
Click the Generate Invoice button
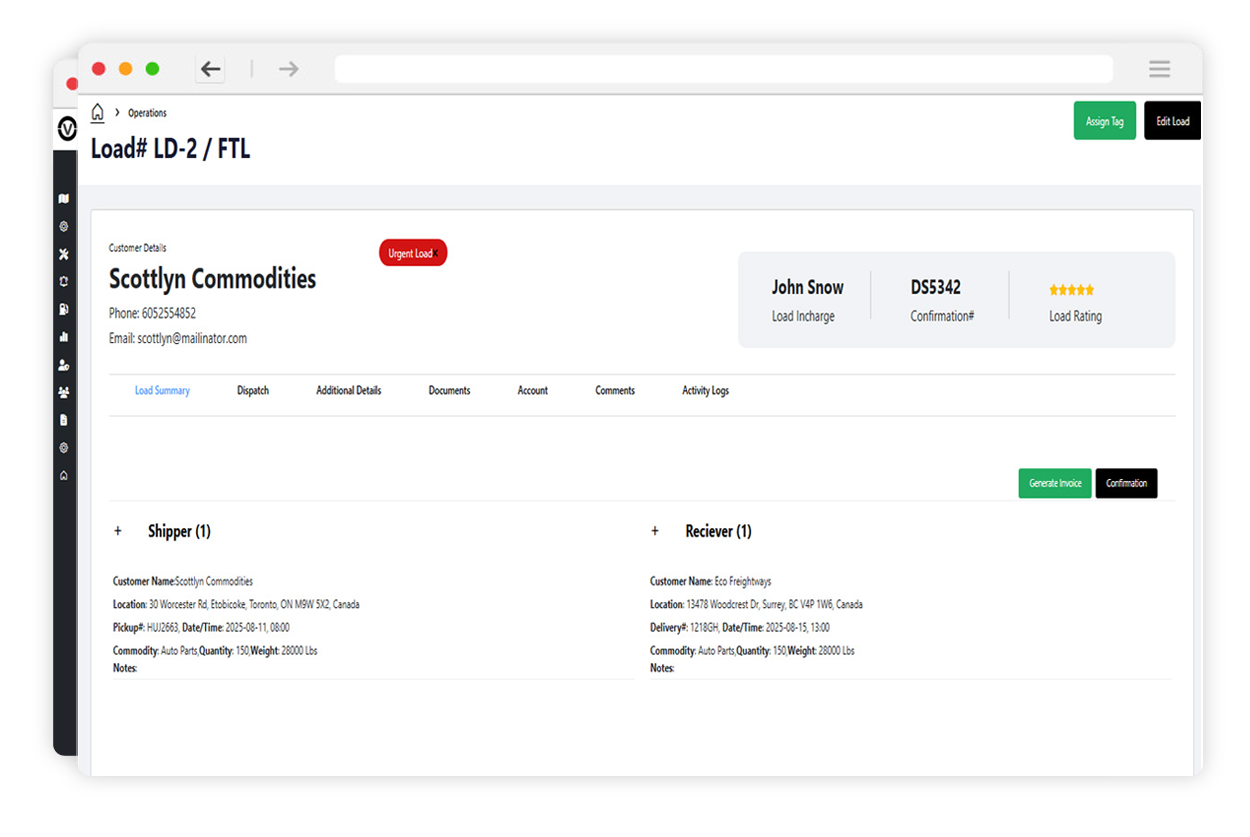(1054, 483)
